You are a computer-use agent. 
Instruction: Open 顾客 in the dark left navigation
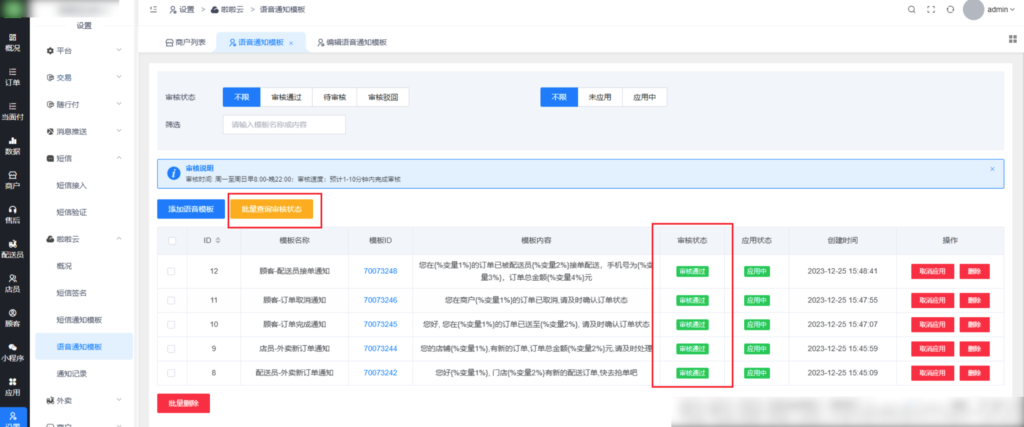click(x=13, y=318)
